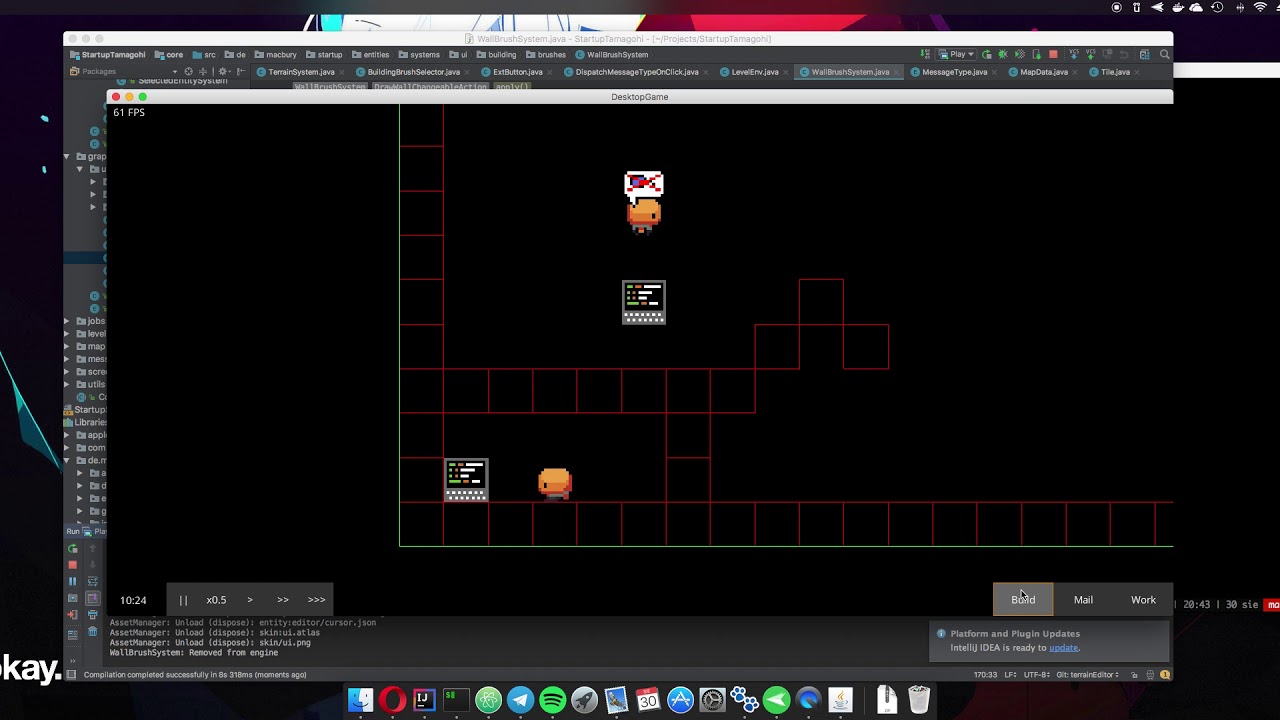This screenshot has height=720, width=1280.
Task: Click the computer terminal sprite in center room
Action: pos(644,302)
